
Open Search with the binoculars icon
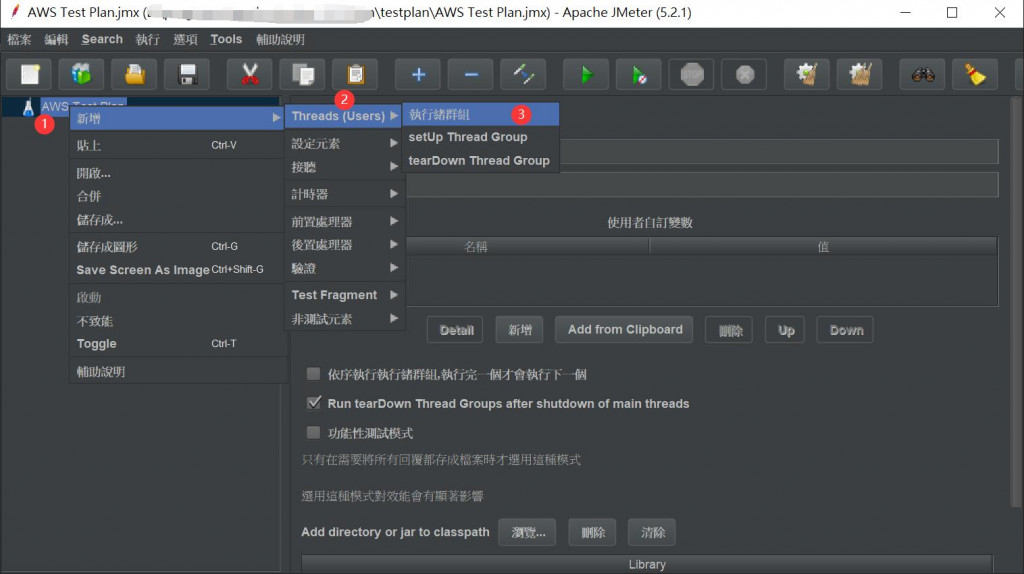tap(923, 74)
